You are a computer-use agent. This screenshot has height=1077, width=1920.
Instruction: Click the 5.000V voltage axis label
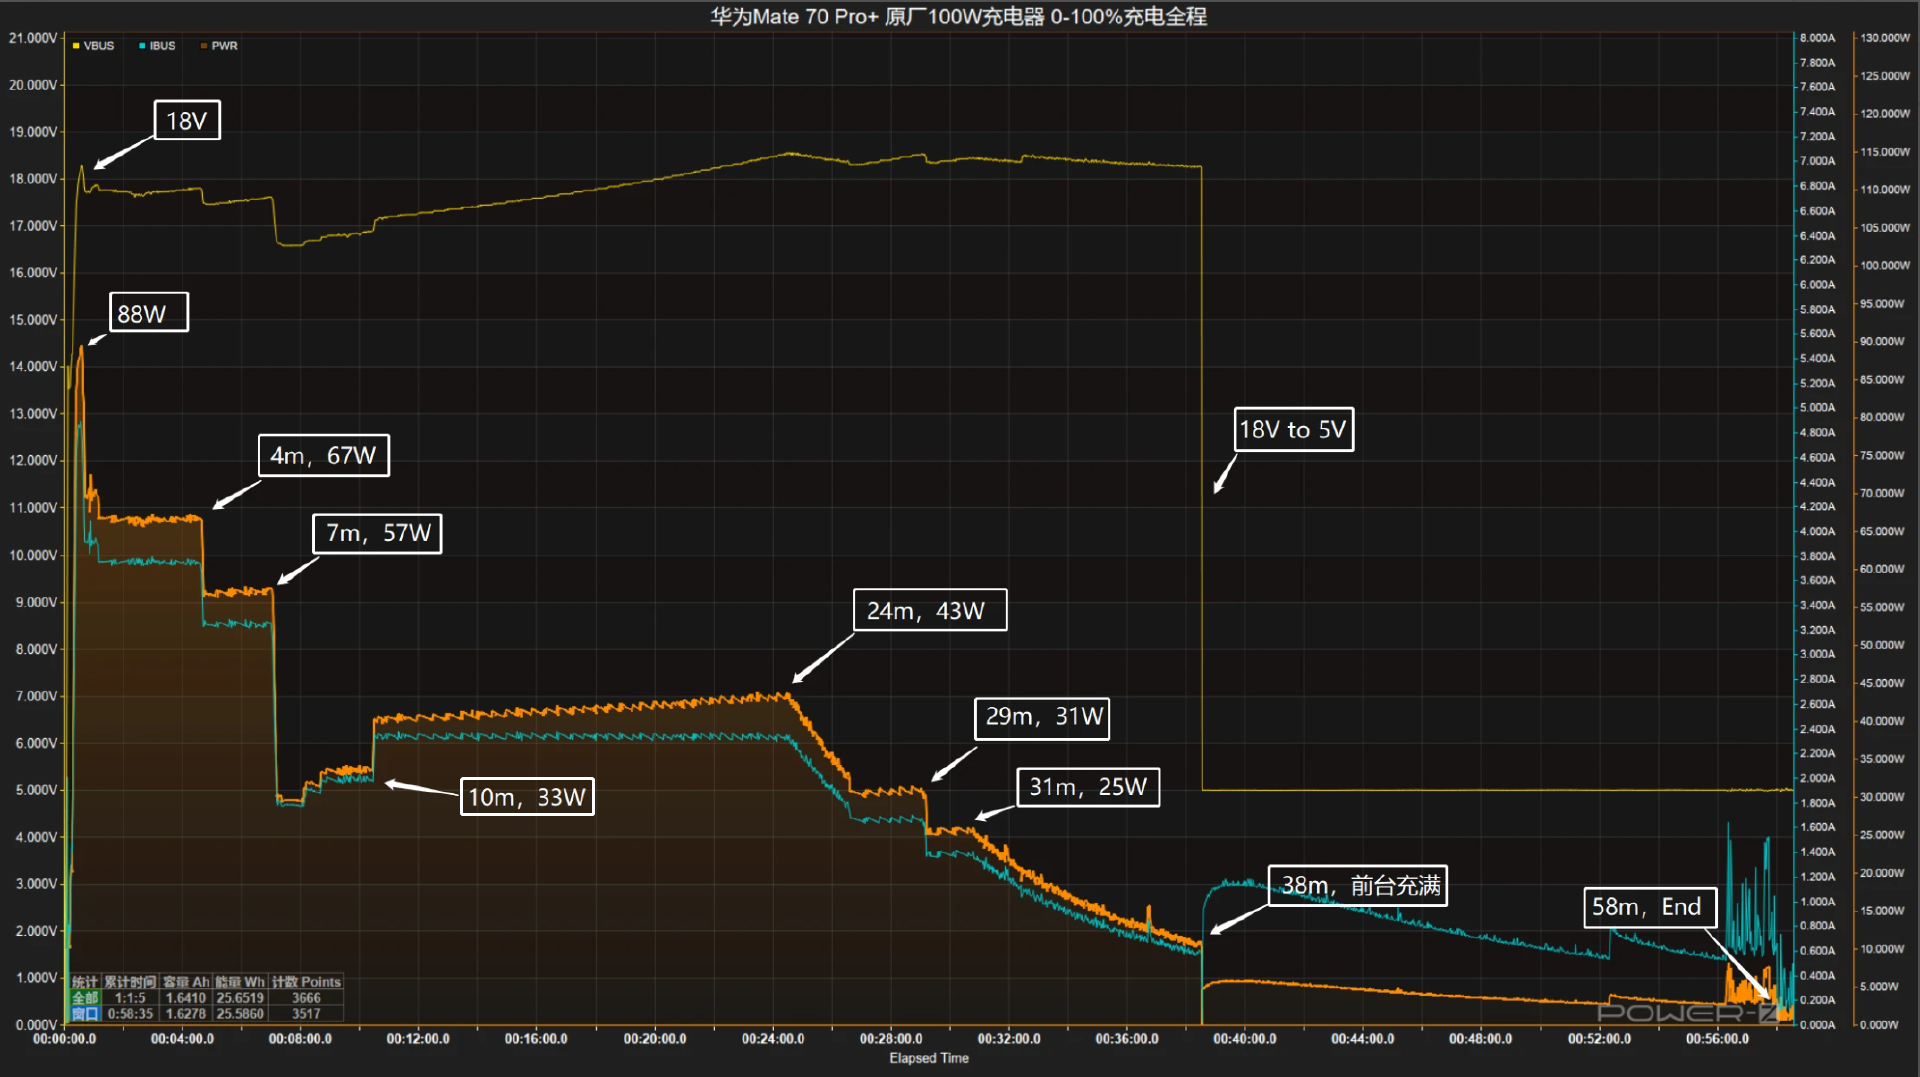[36, 790]
